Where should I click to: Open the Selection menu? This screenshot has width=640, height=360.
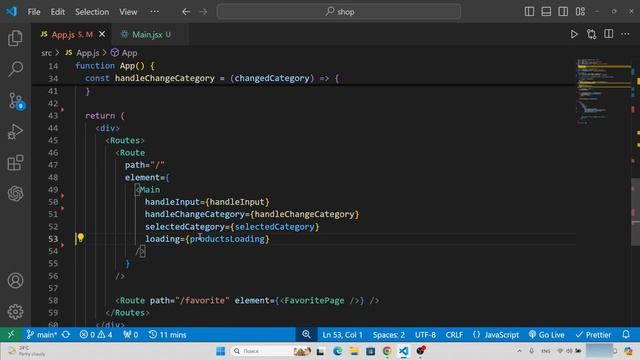click(92, 12)
